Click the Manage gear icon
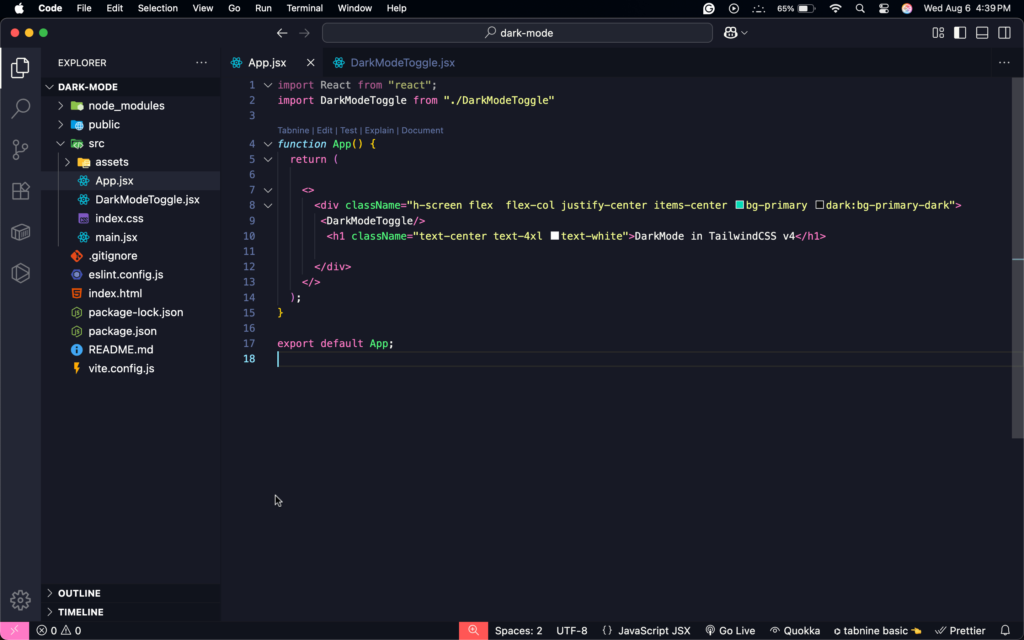 (x=20, y=600)
